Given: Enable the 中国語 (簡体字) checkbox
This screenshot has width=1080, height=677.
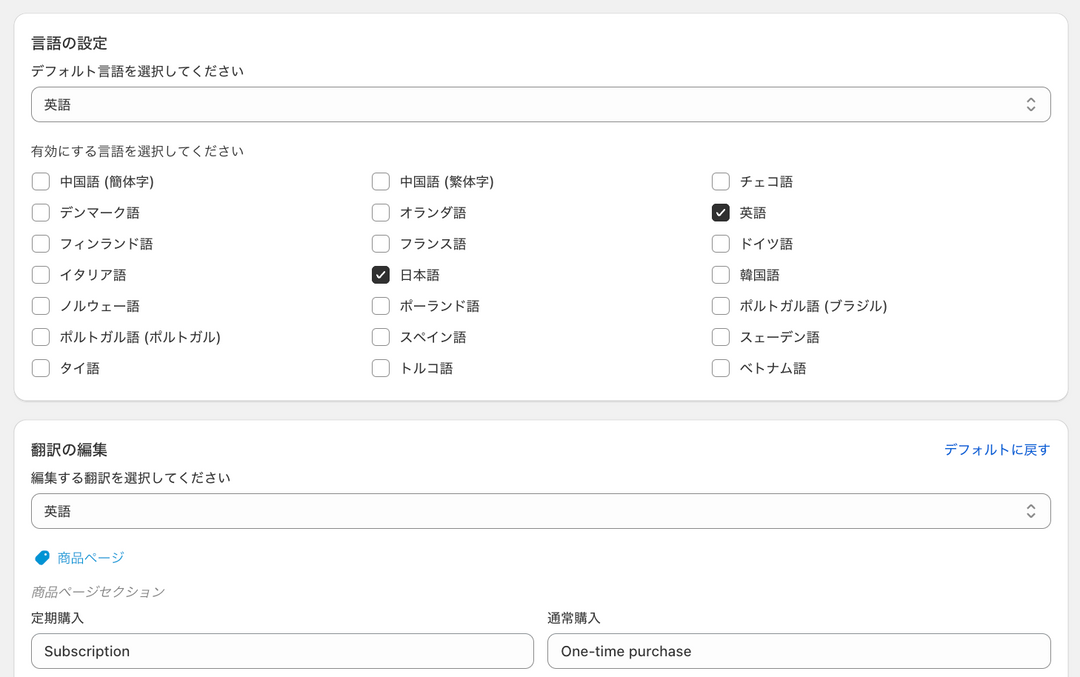Looking at the screenshot, I should 41,182.
